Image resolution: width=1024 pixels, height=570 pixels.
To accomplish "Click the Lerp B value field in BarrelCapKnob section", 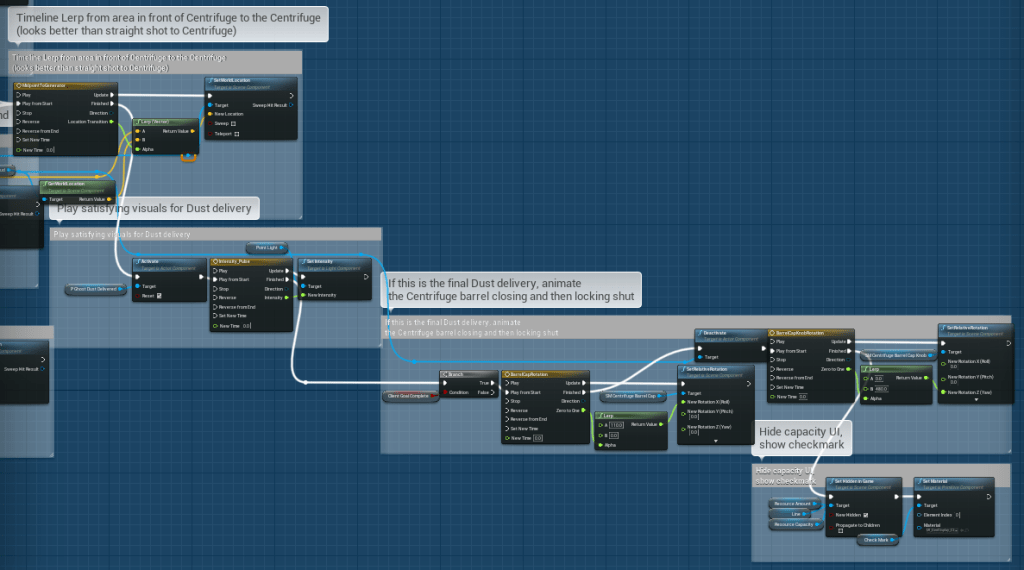I will (883, 388).
